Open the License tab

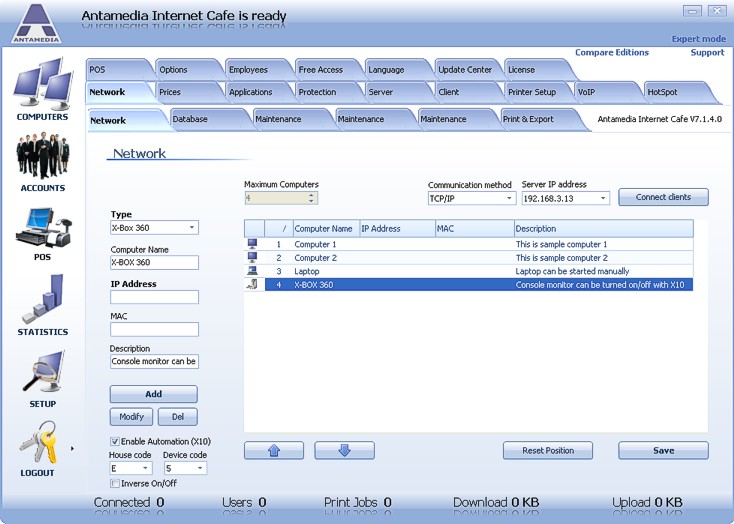tap(536, 70)
